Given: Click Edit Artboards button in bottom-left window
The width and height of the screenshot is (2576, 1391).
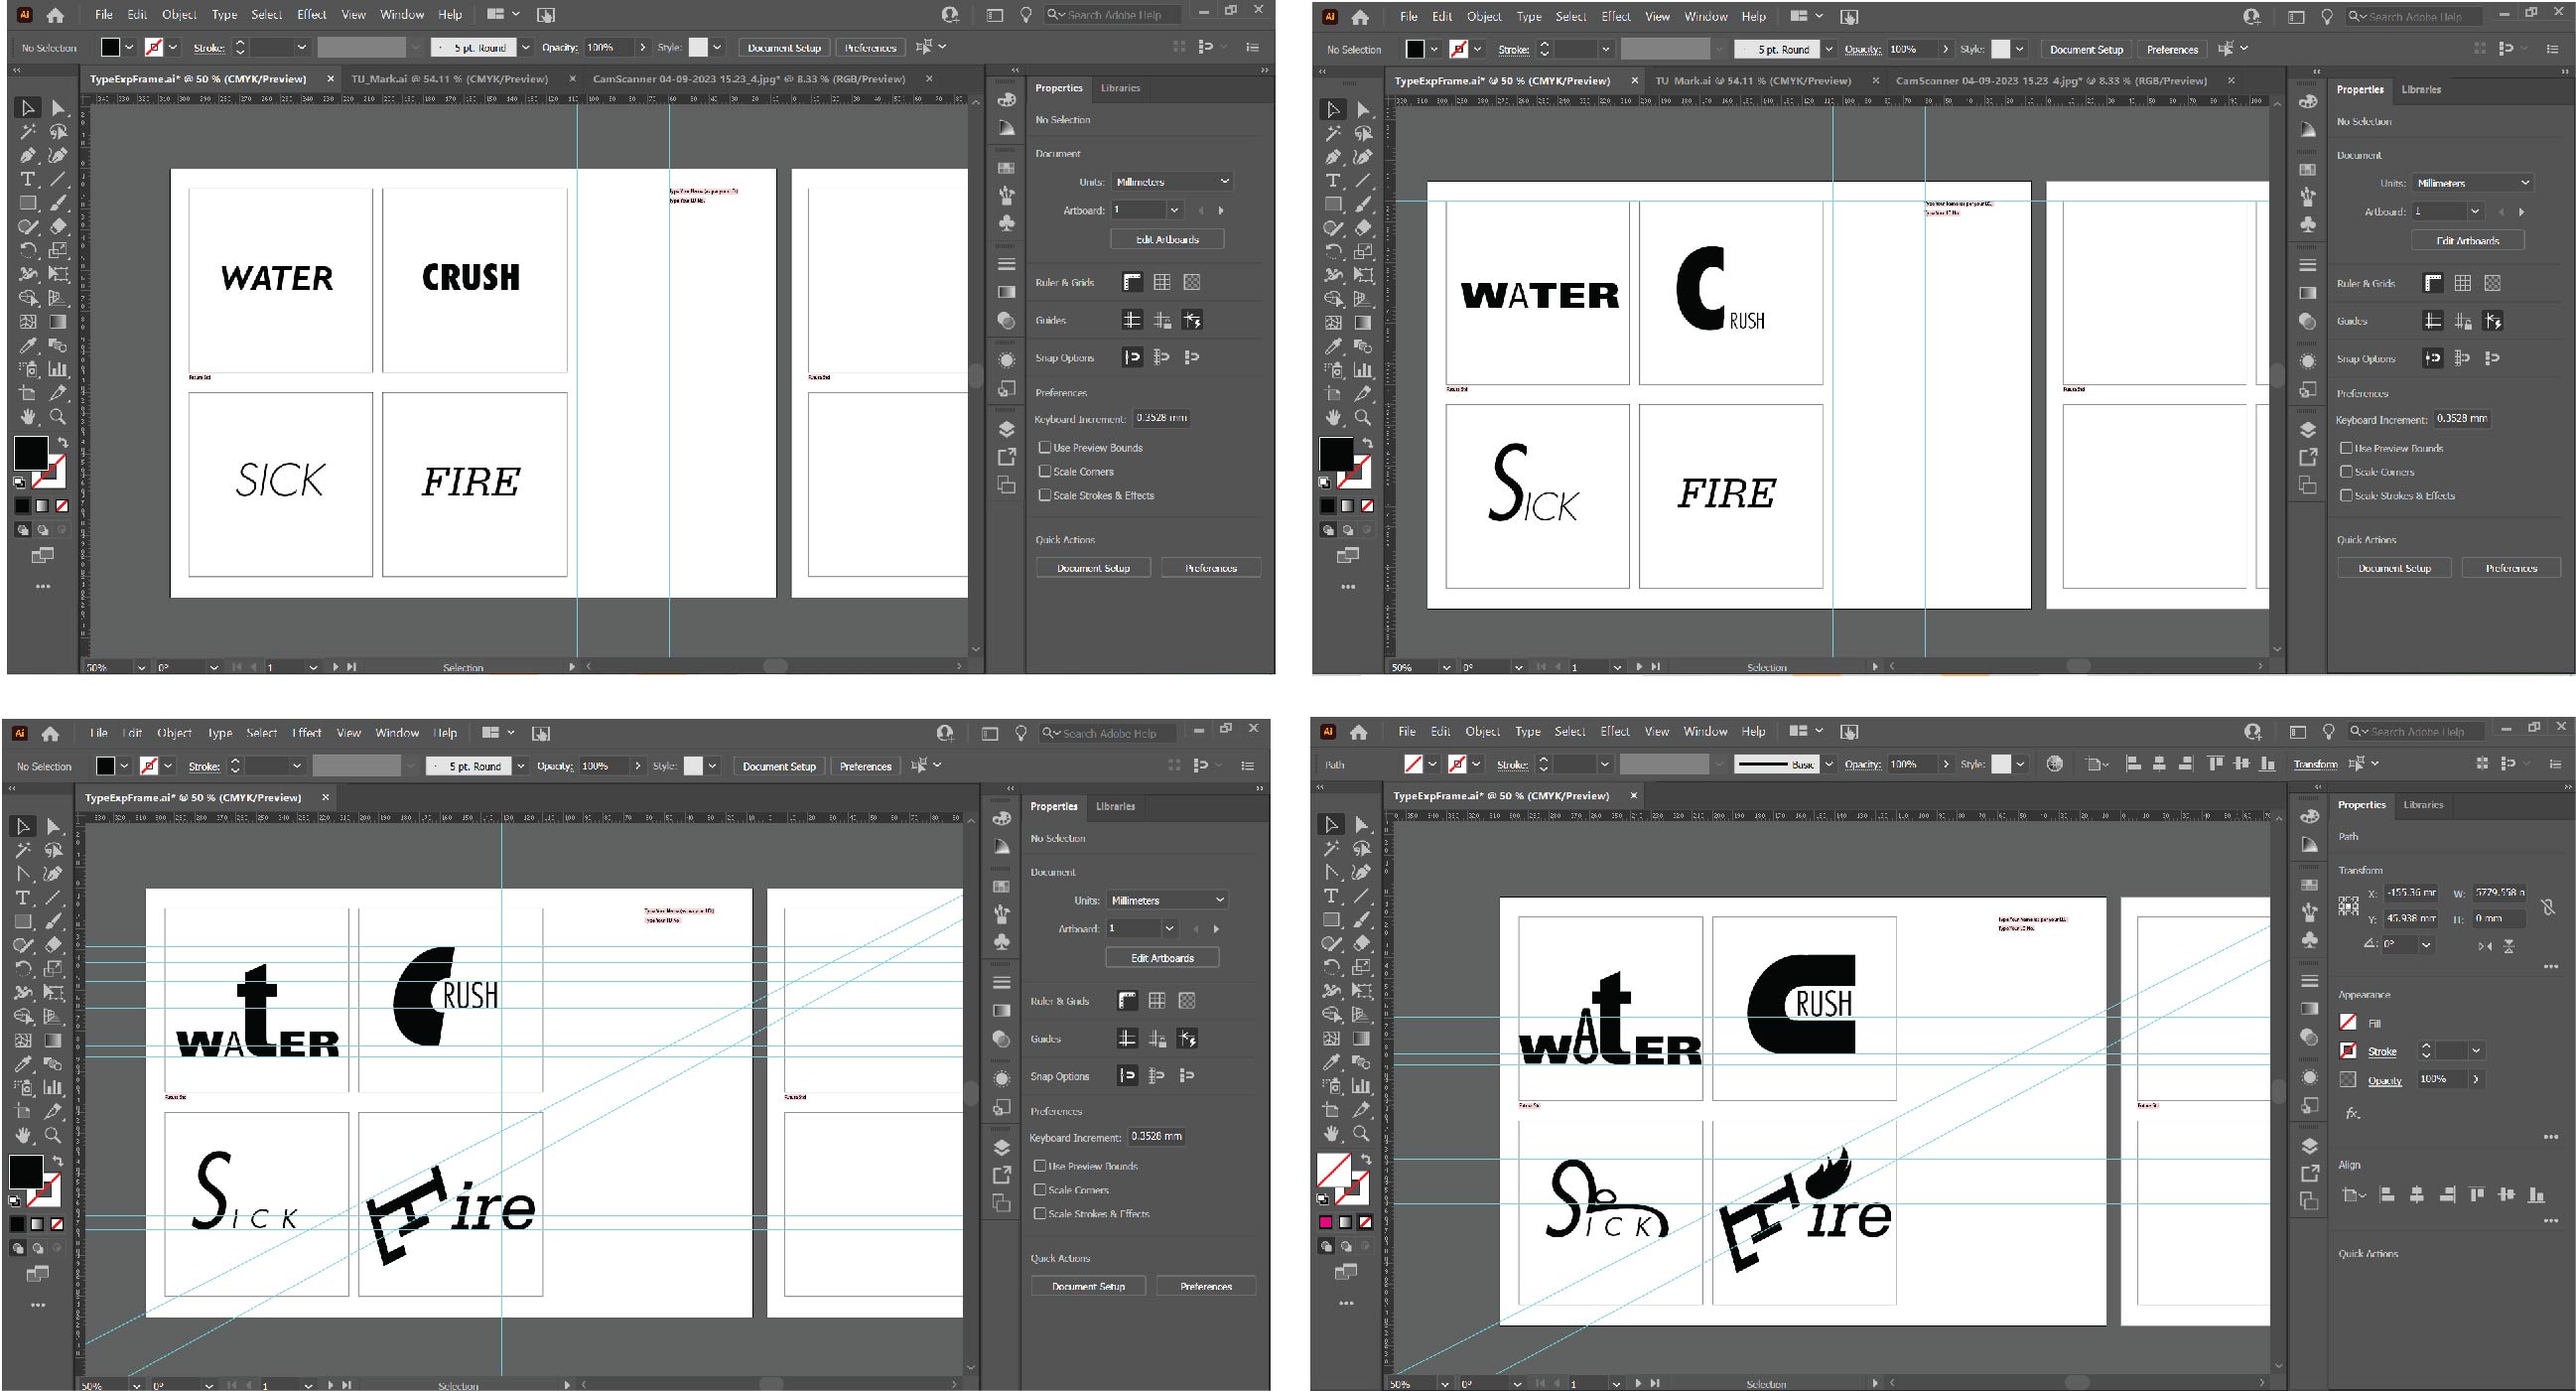Looking at the screenshot, I should pyautogui.click(x=1162, y=958).
